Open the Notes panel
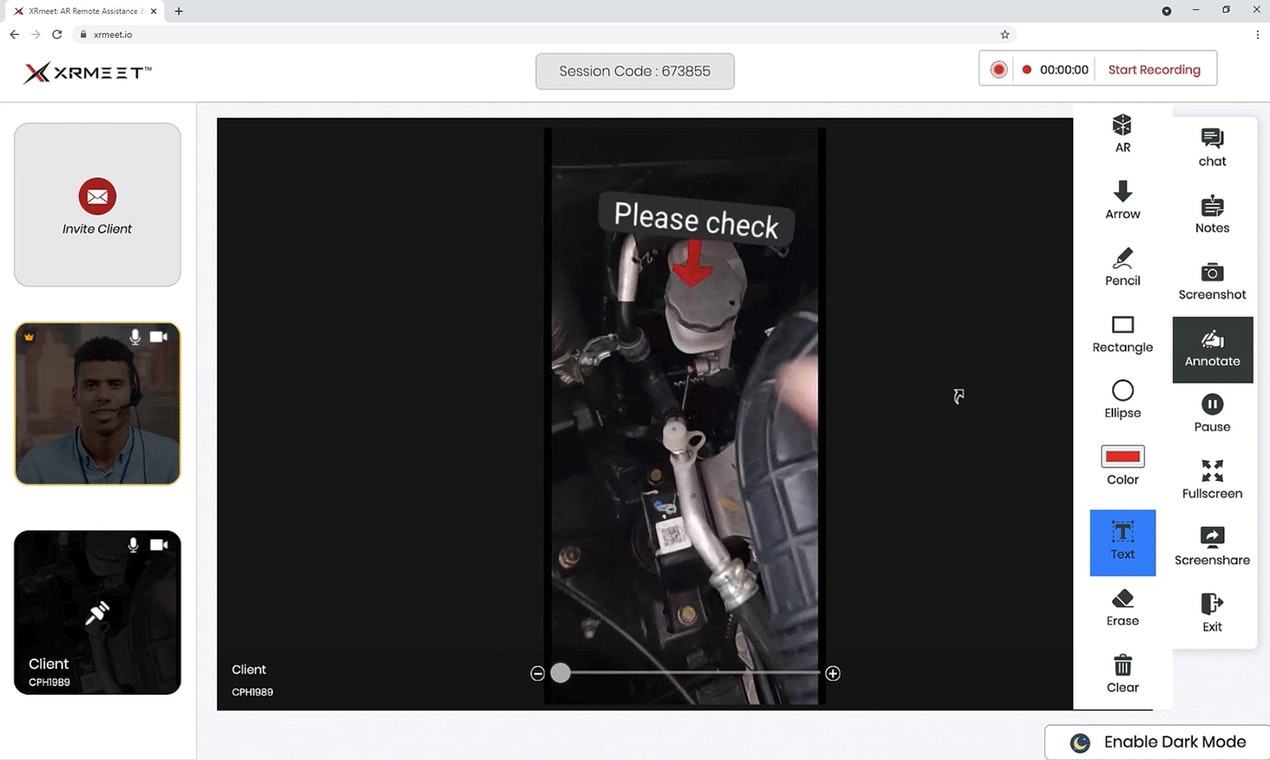 [x=1212, y=214]
